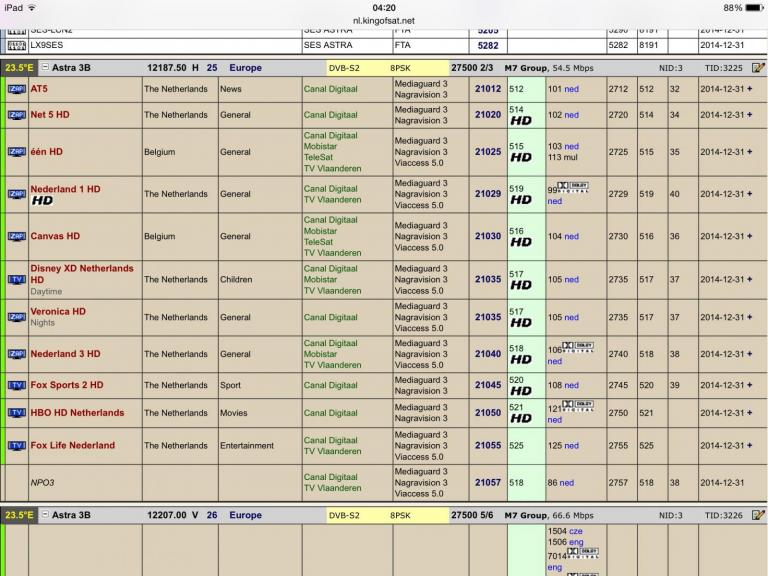Click the Dolby Digital icon in the HBO HD Netherlands row
The height and width of the screenshot is (576, 768).
[x=576, y=406]
